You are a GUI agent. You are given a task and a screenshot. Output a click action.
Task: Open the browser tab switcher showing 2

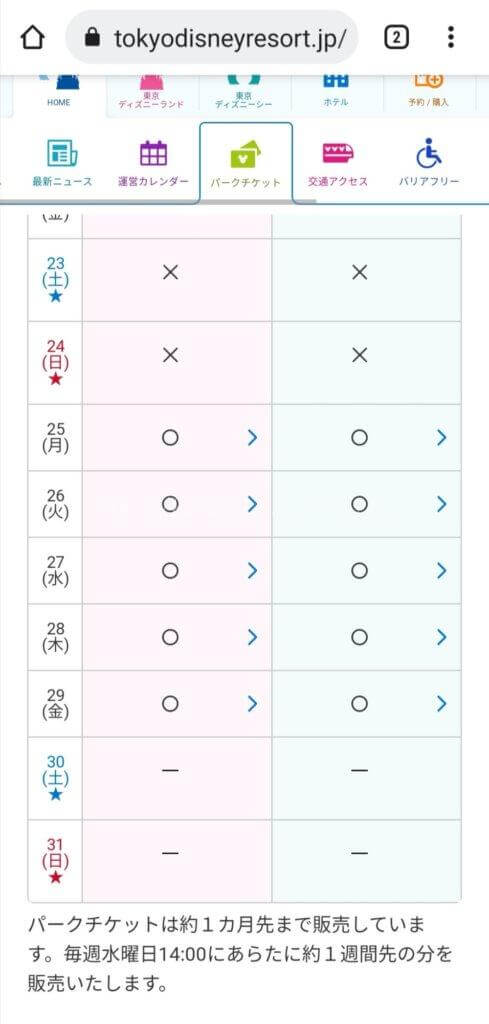click(x=396, y=38)
